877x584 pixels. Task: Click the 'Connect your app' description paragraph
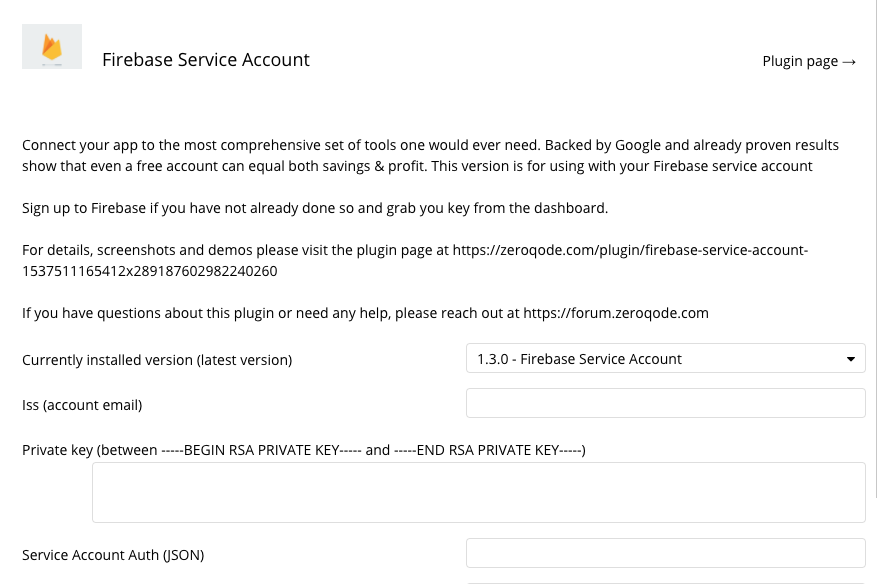[x=430, y=156]
